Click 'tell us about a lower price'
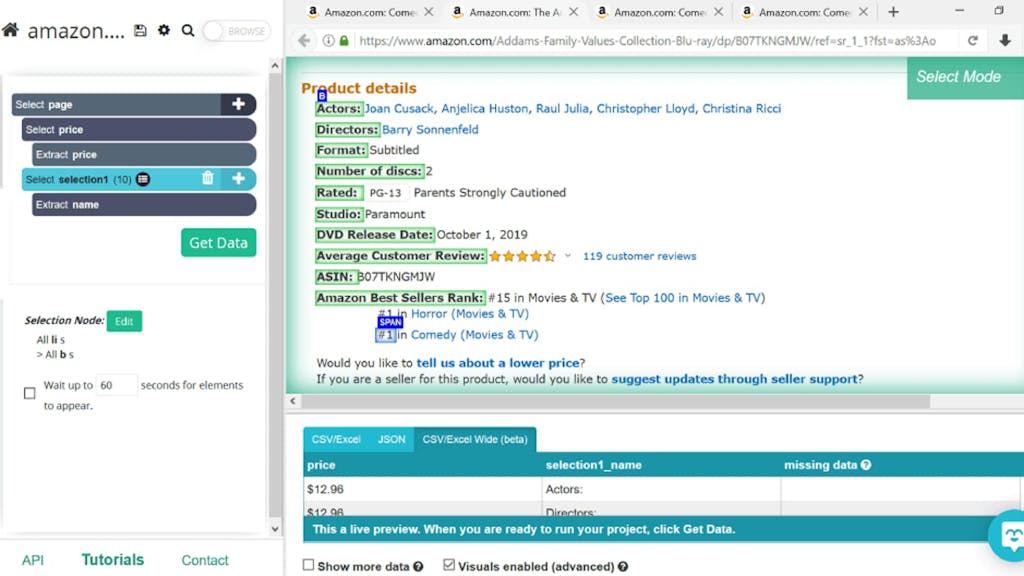 498,363
